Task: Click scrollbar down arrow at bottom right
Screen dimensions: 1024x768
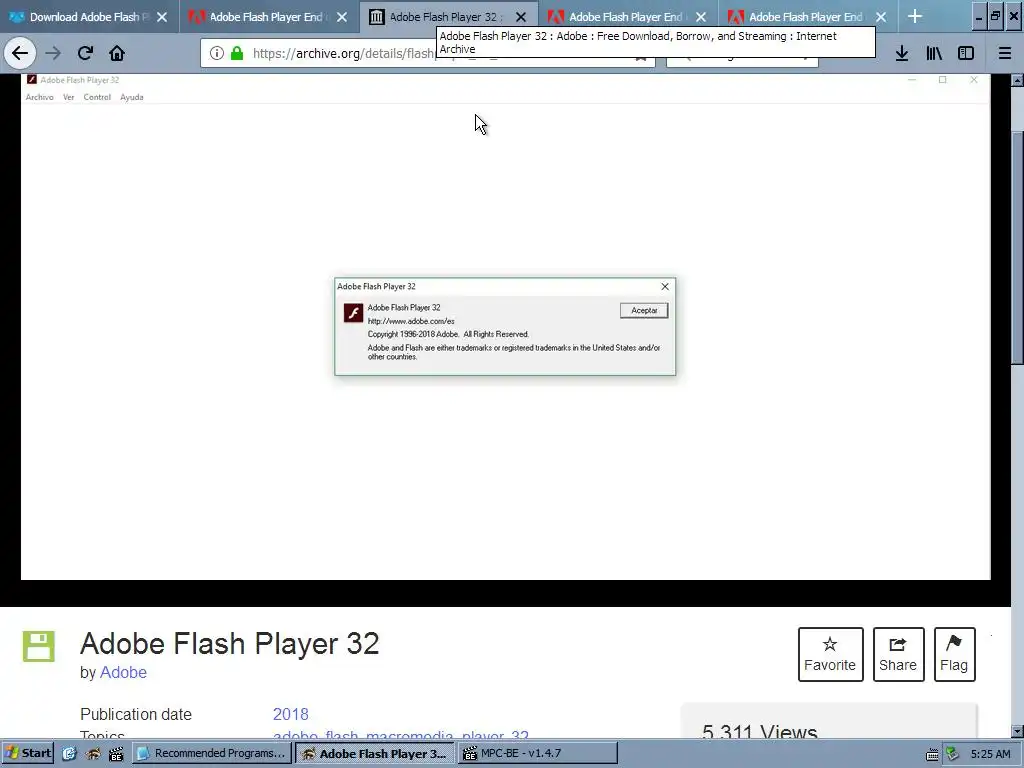Action: [1017, 731]
